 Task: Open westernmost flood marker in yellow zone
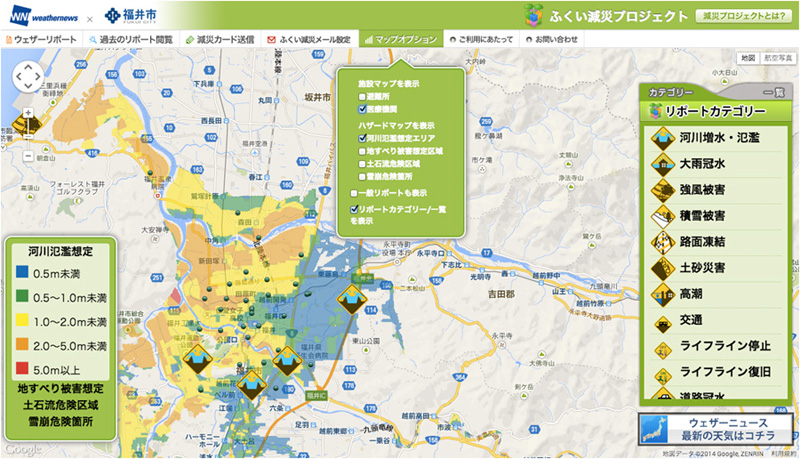(x=197, y=359)
